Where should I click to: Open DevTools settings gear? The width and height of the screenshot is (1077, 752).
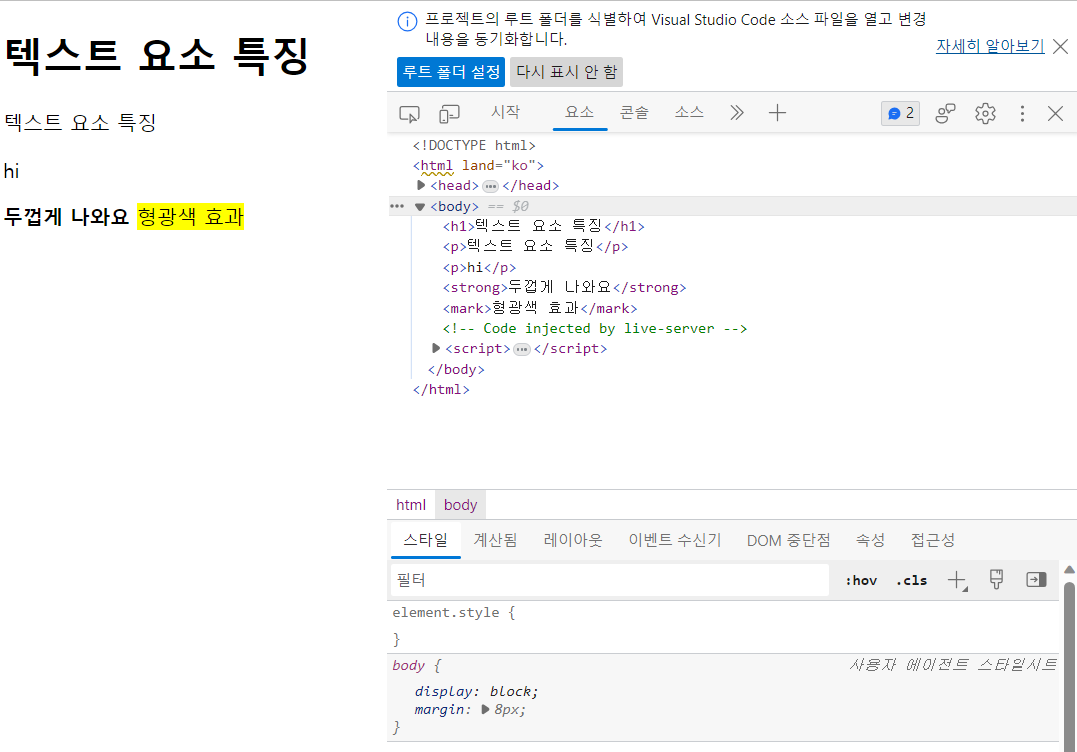coord(985,113)
